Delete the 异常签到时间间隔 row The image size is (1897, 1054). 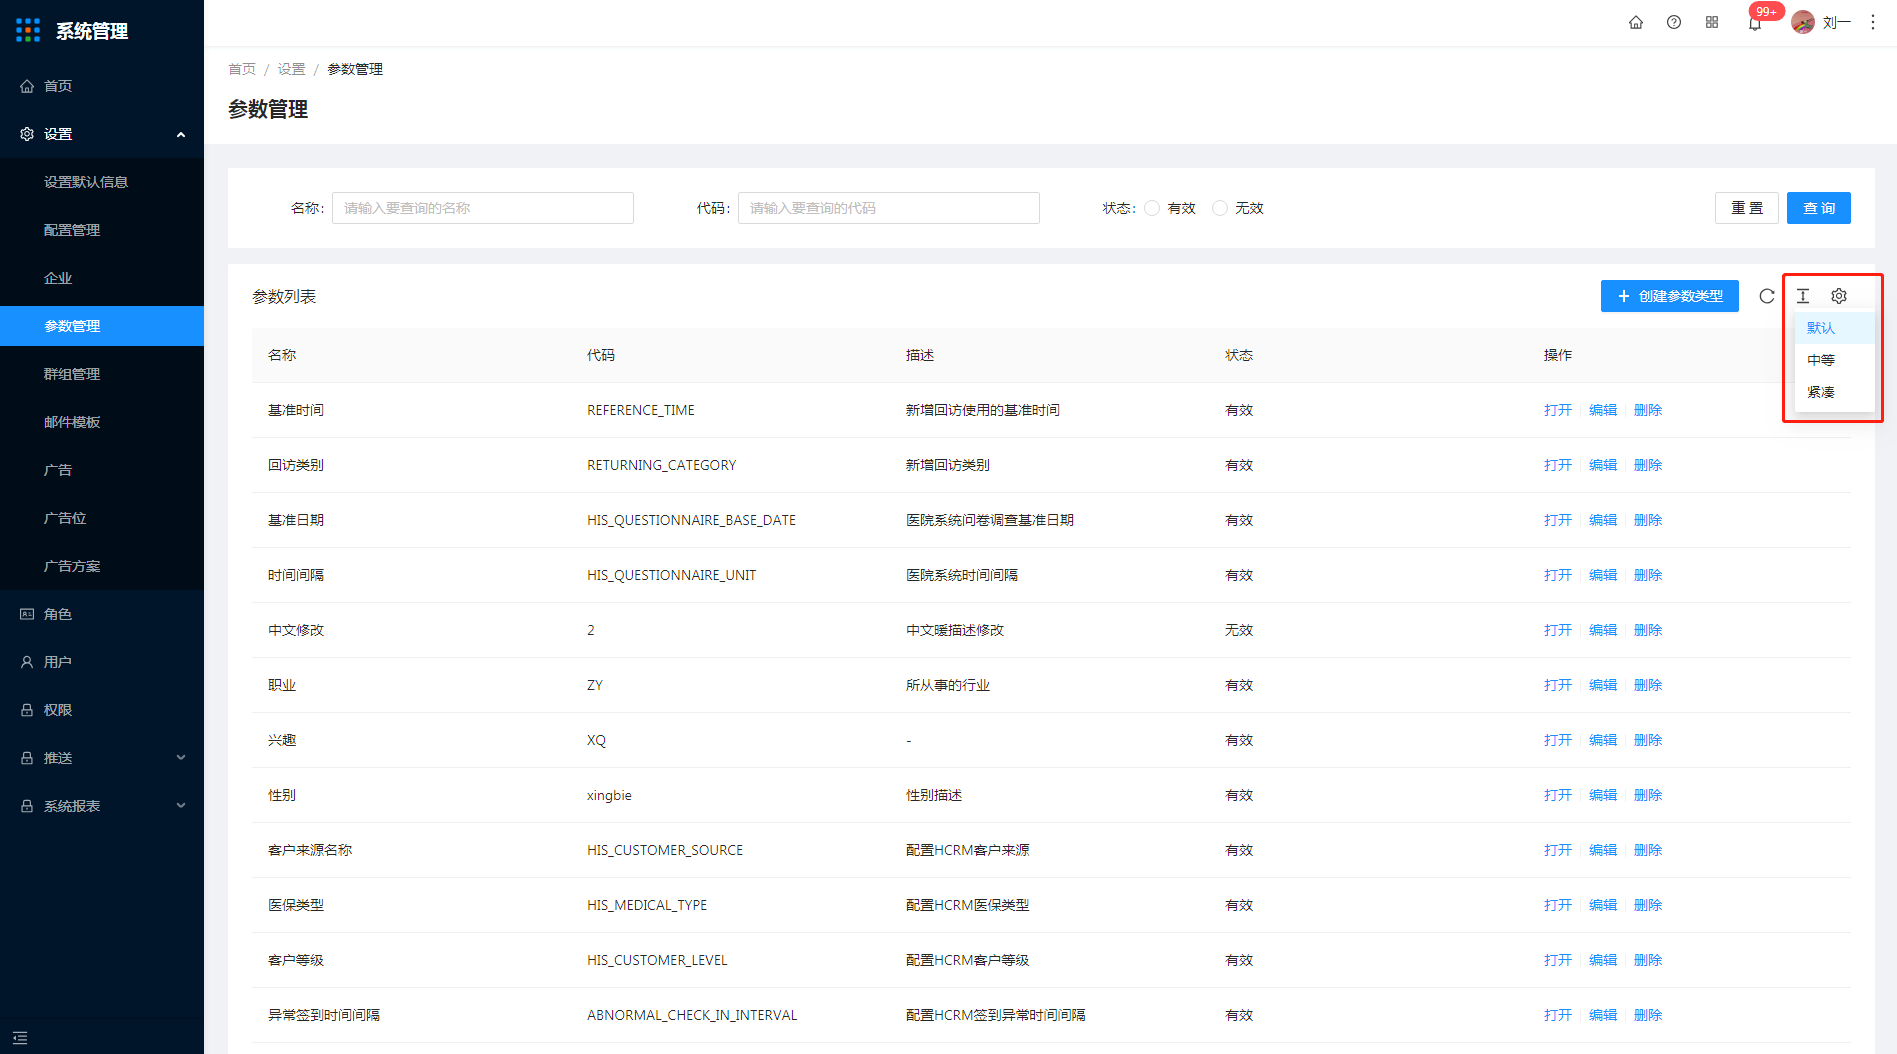click(x=1648, y=1015)
